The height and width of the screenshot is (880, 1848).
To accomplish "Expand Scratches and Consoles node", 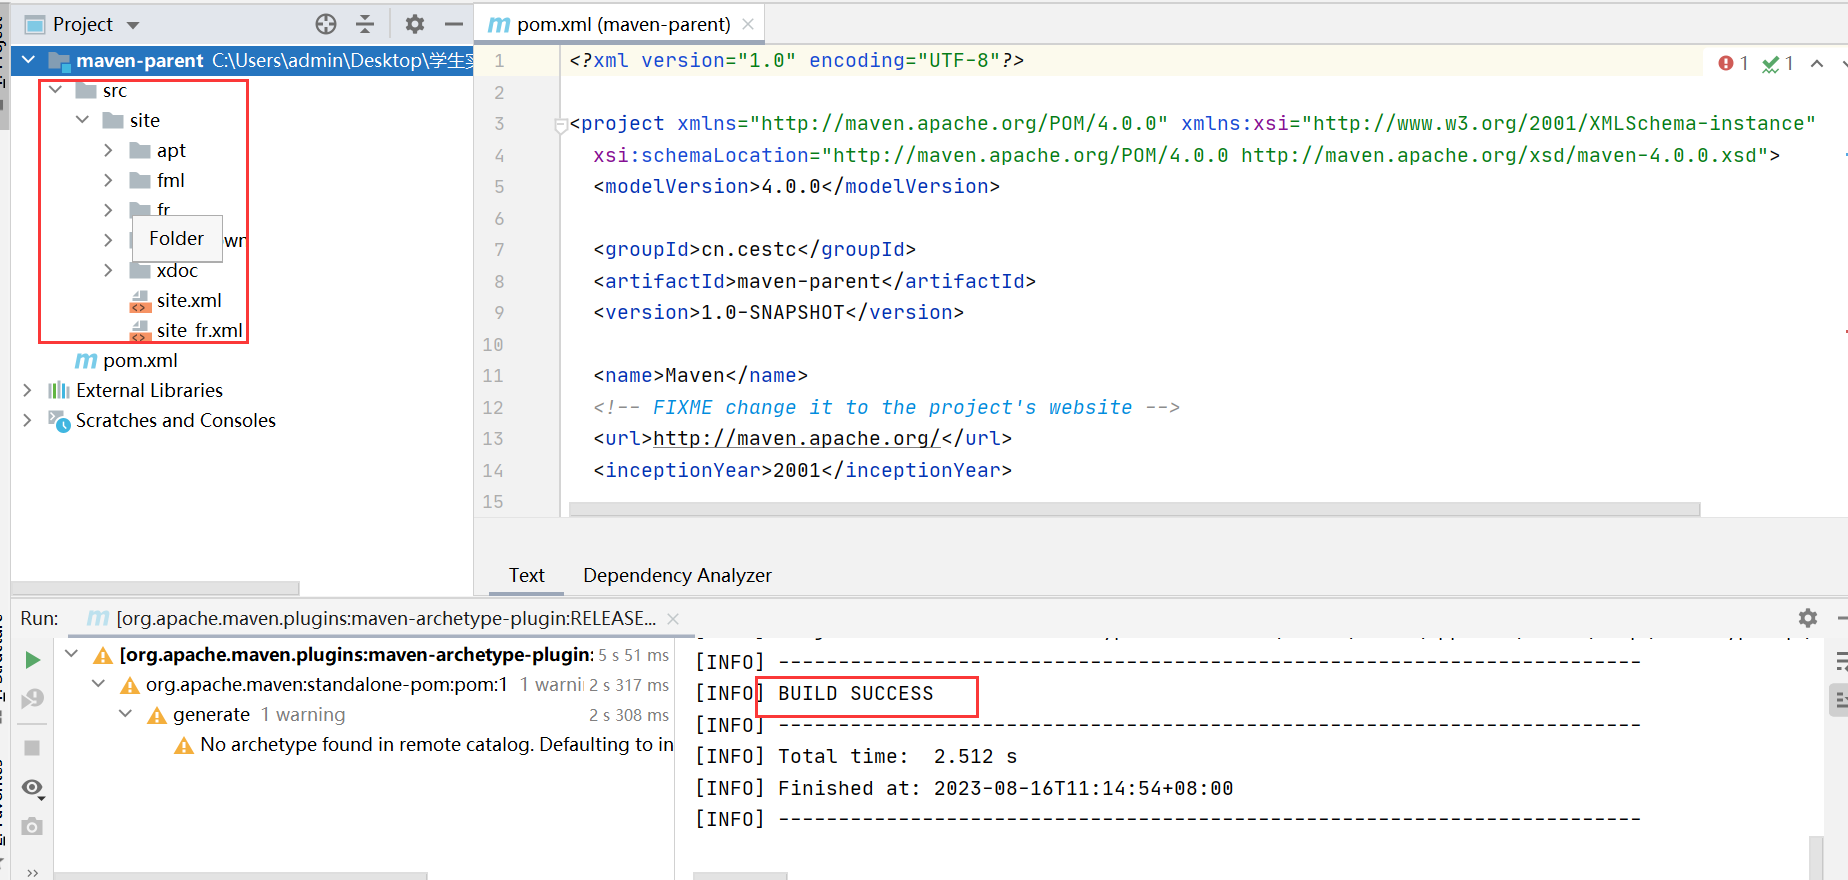I will (x=28, y=420).
